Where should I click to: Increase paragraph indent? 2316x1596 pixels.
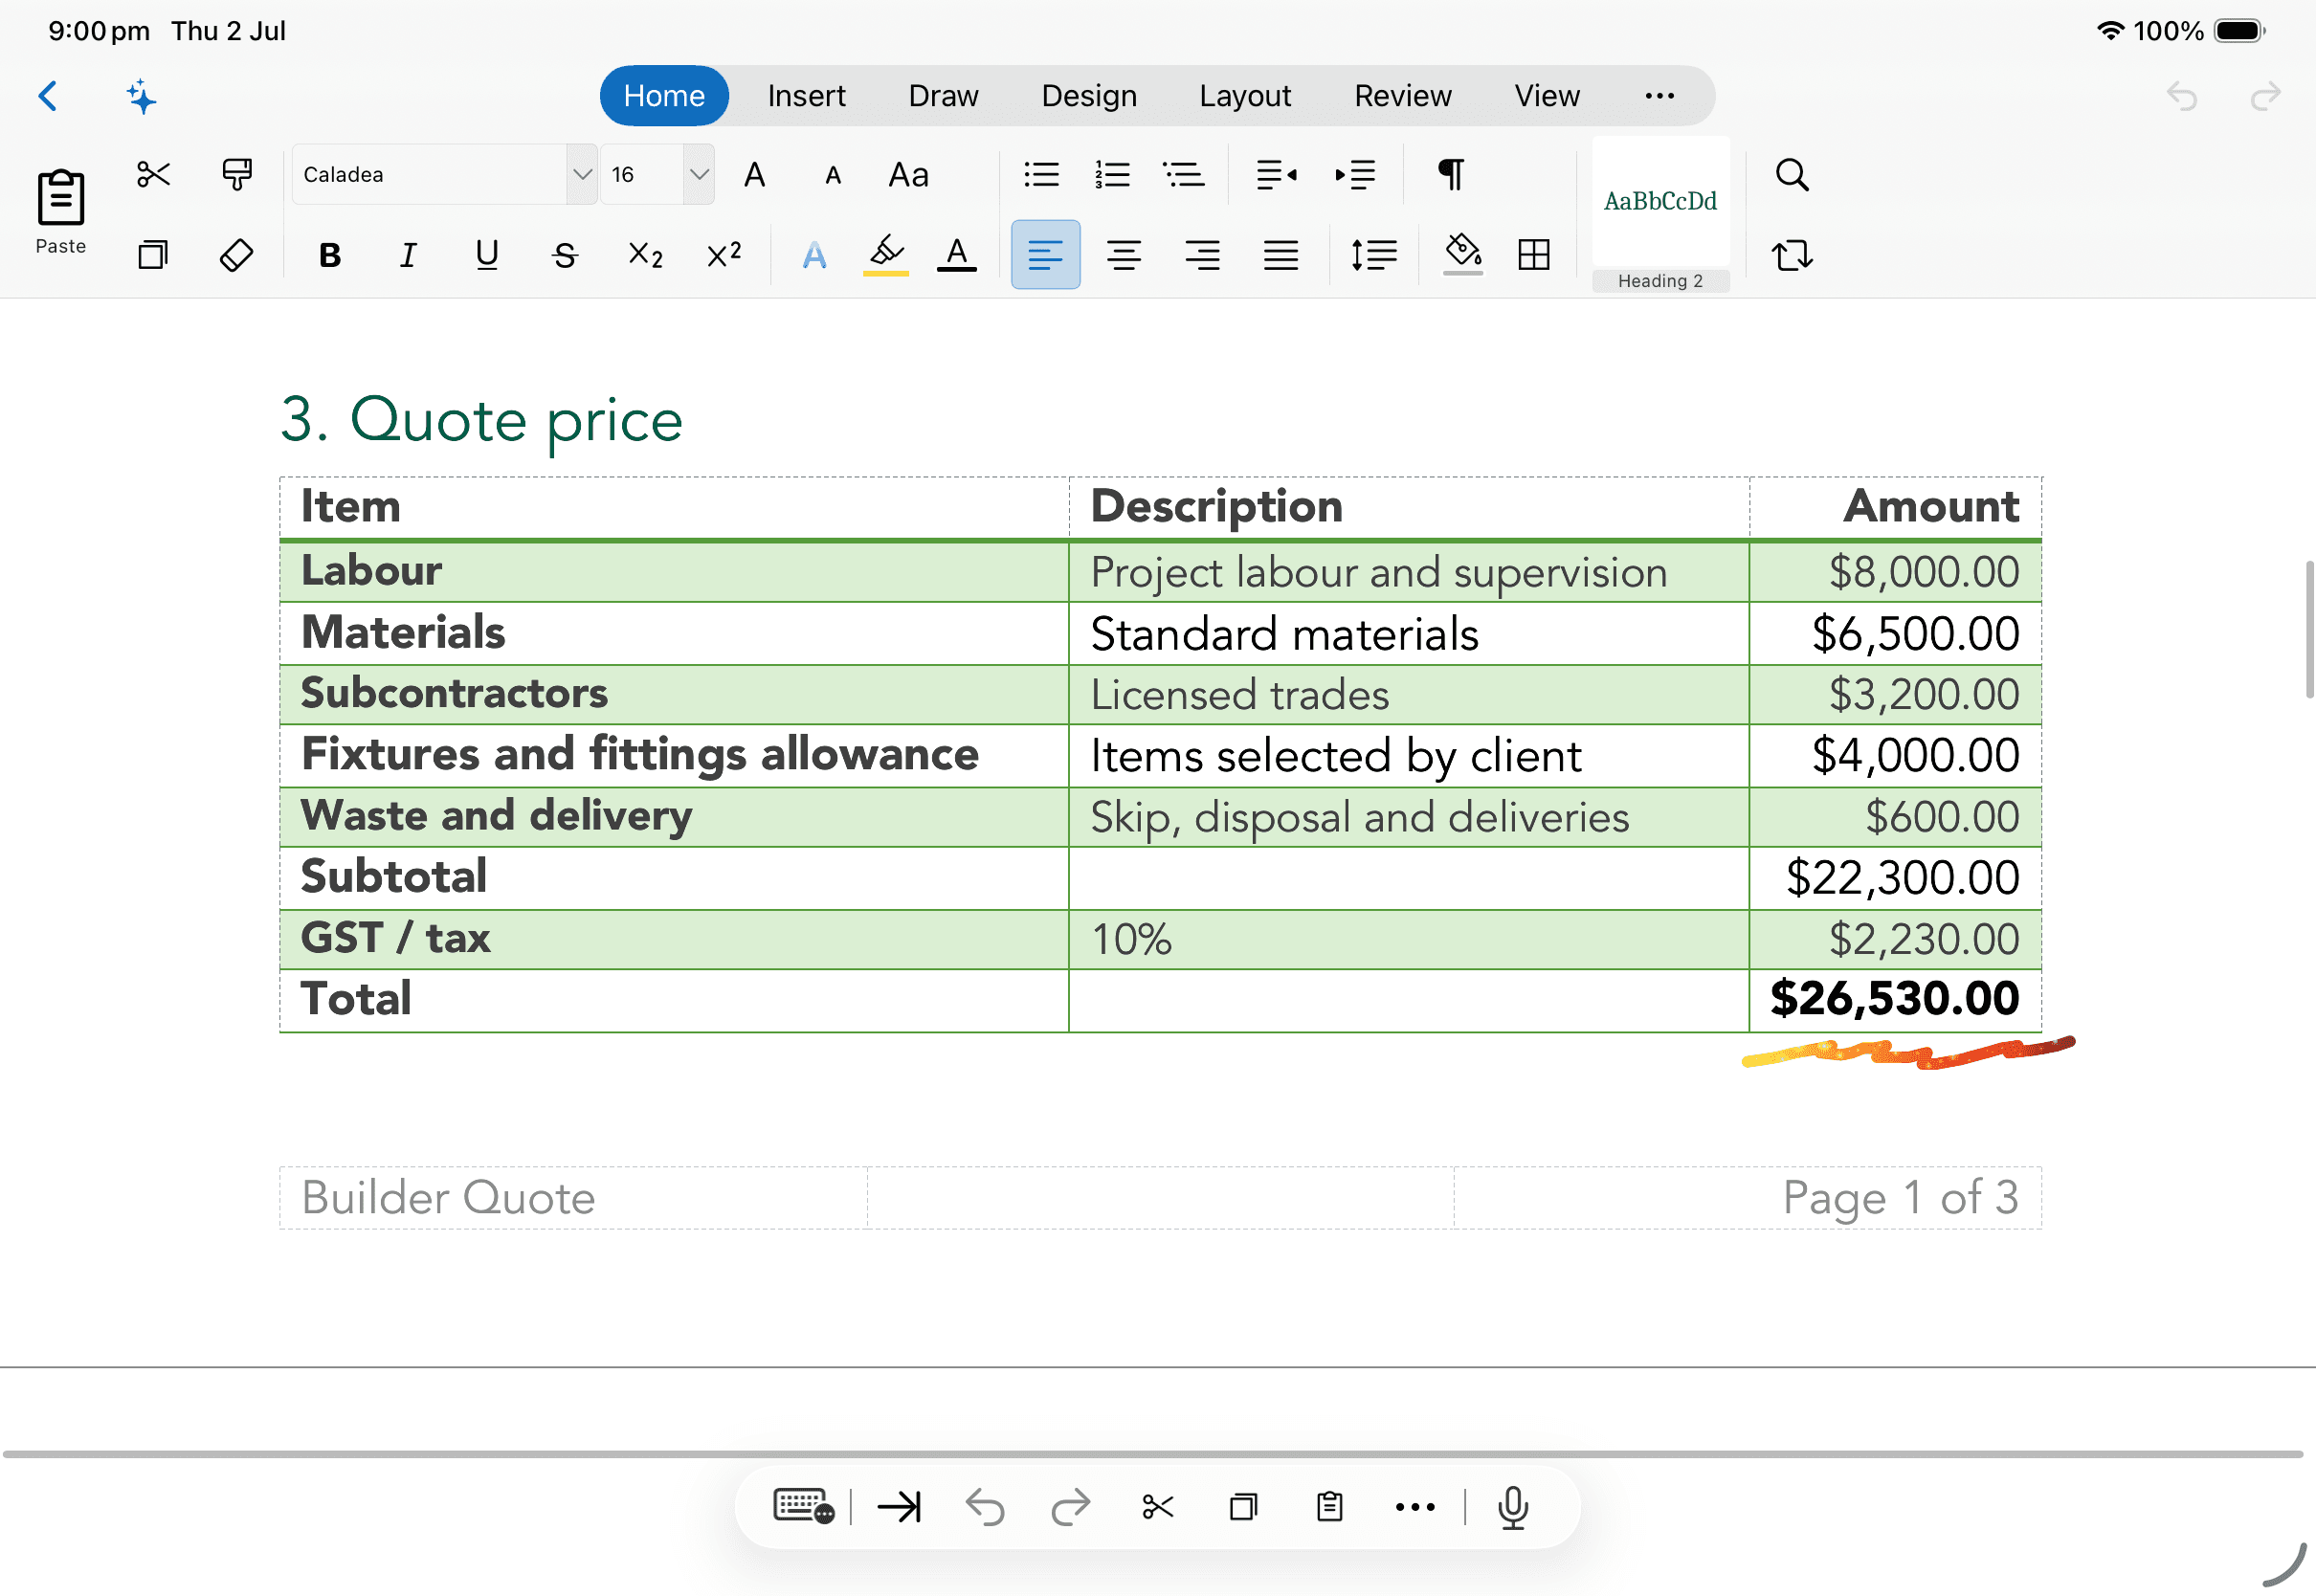click(1356, 174)
